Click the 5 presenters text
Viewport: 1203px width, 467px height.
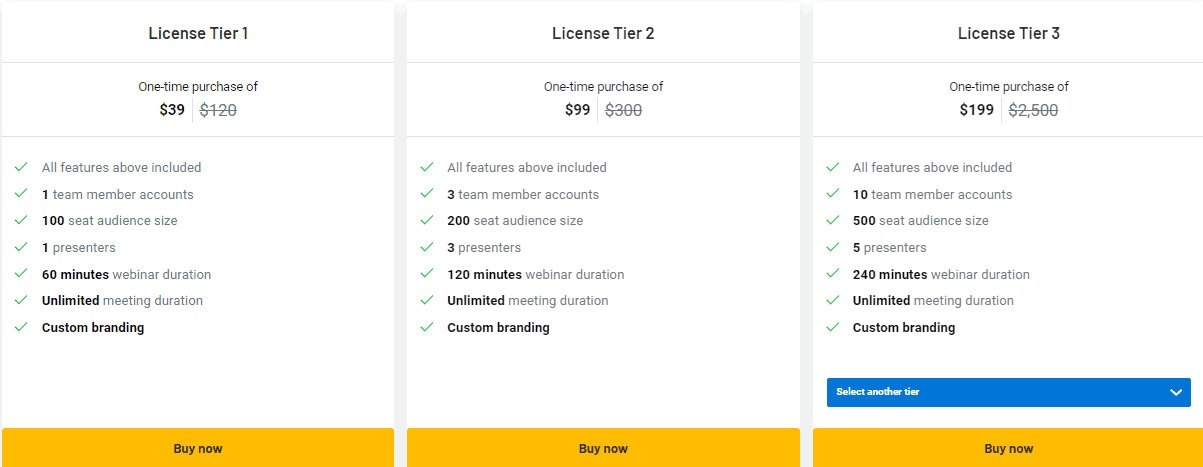click(890, 247)
